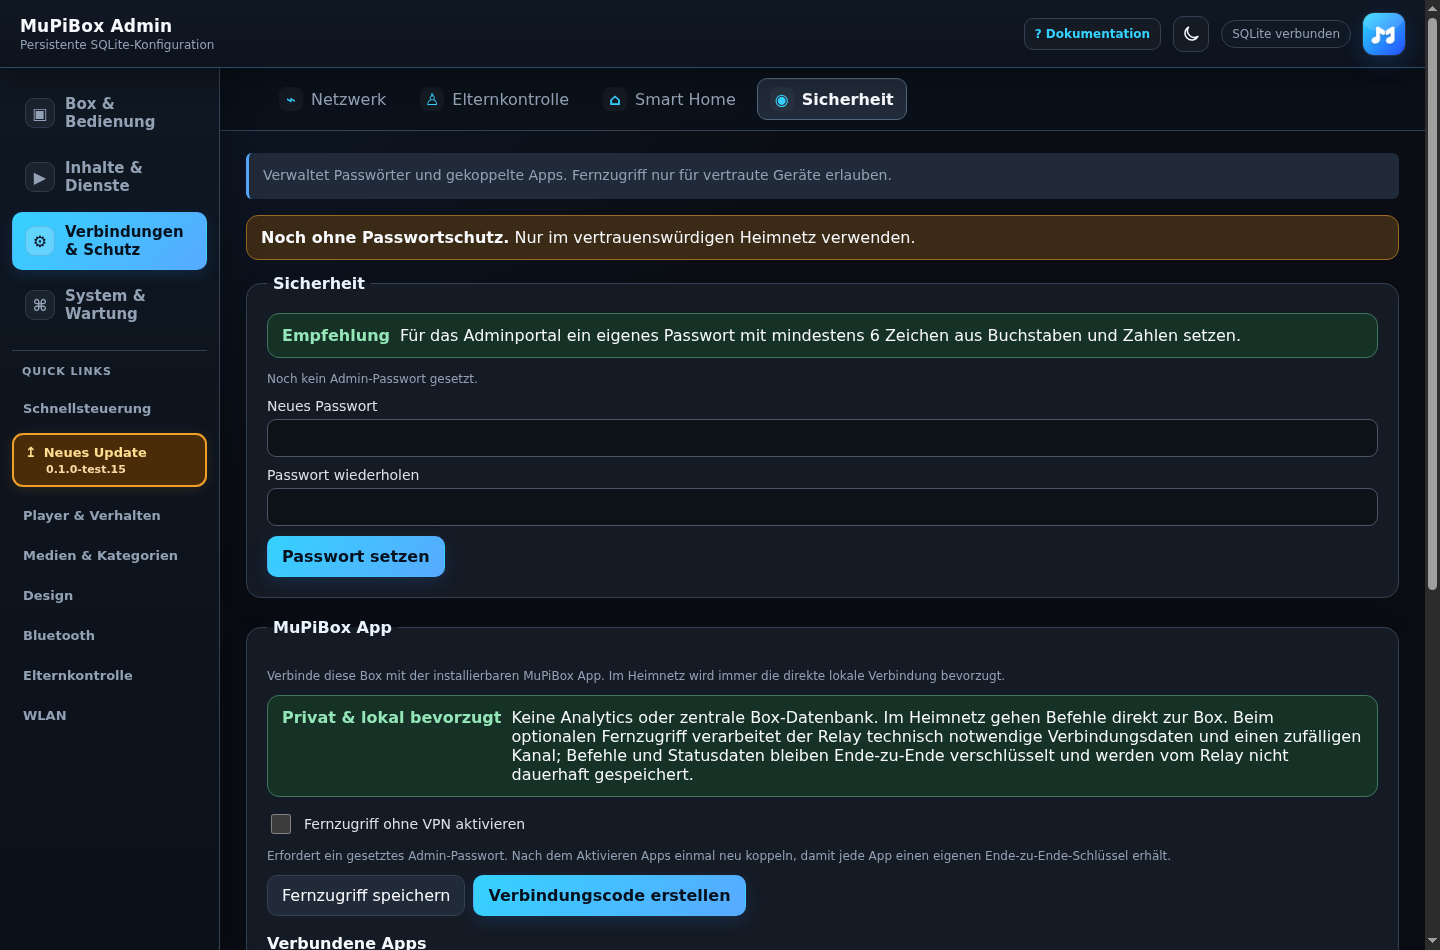Select Verbindungen & Schutz in sidebar
1440x950 pixels.
[x=109, y=241]
